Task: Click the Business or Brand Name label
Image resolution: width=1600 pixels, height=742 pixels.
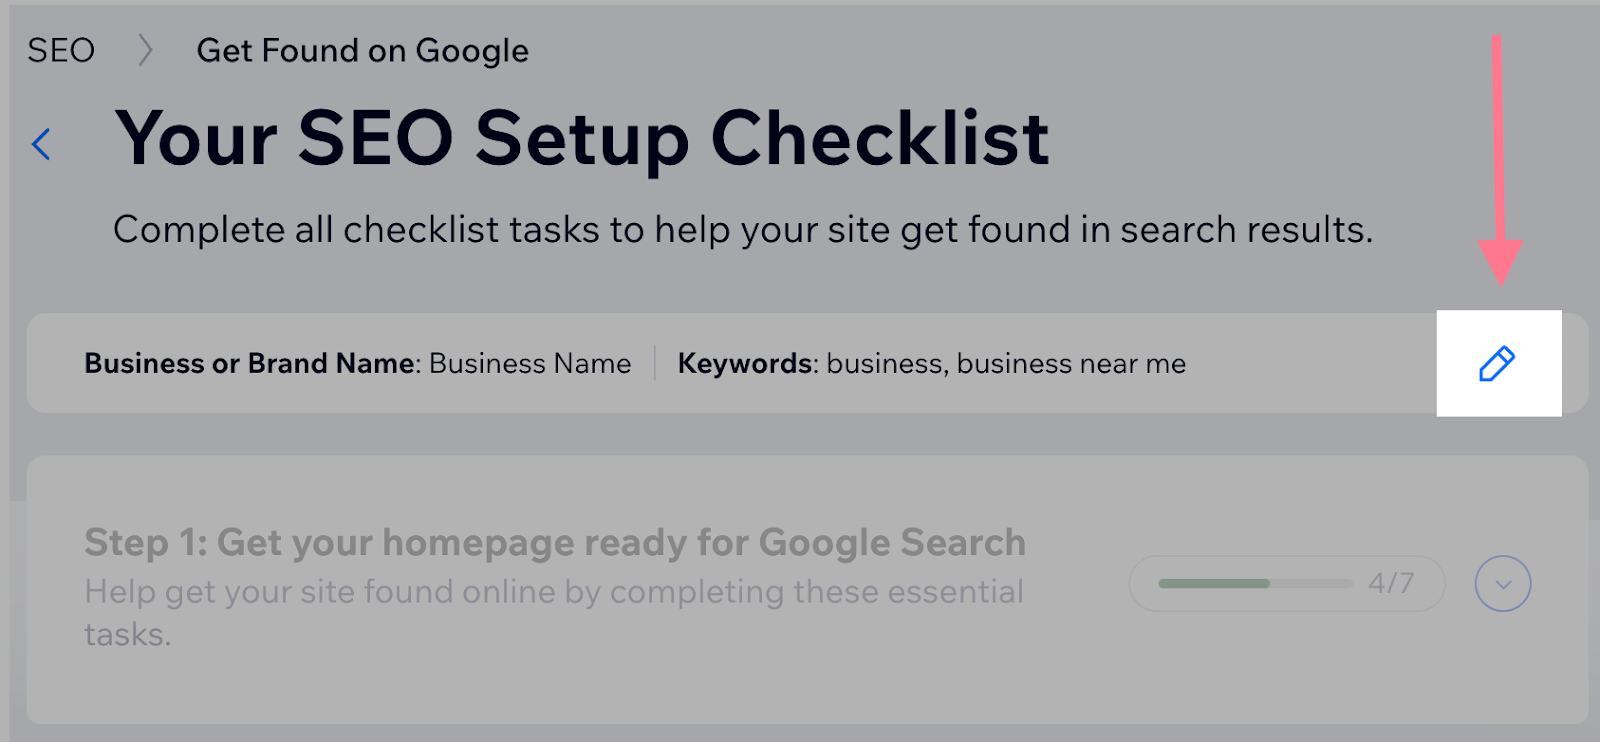Action: (x=248, y=363)
